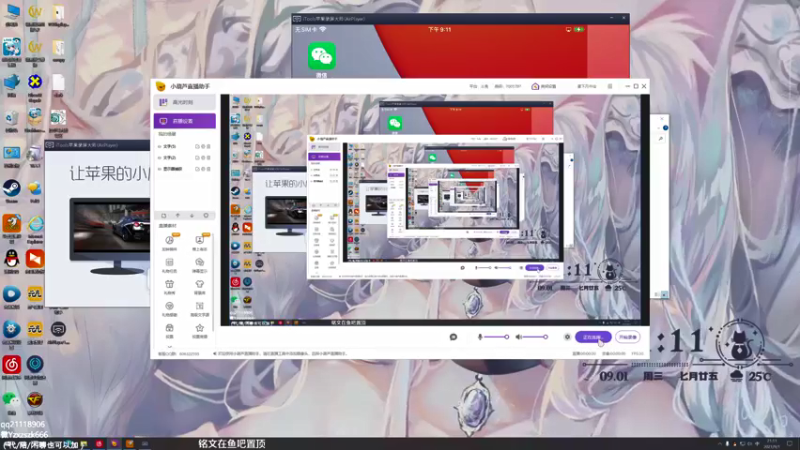Open the text-frame material widget
This screenshot has height=450, width=800.
pyautogui.click(x=199, y=308)
